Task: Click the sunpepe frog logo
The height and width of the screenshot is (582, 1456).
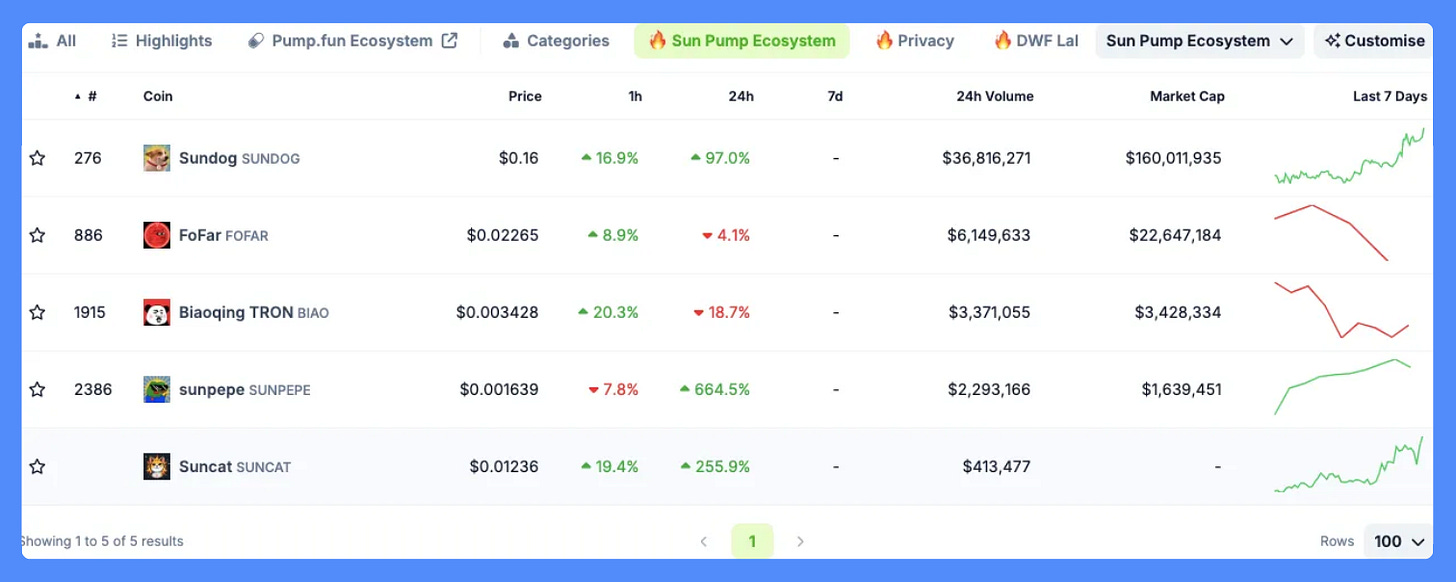Action: click(x=156, y=389)
